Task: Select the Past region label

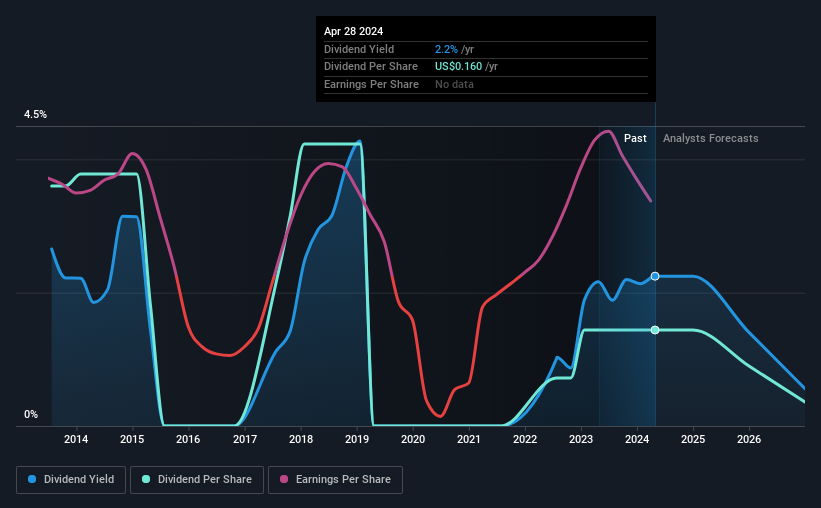Action: (635, 138)
